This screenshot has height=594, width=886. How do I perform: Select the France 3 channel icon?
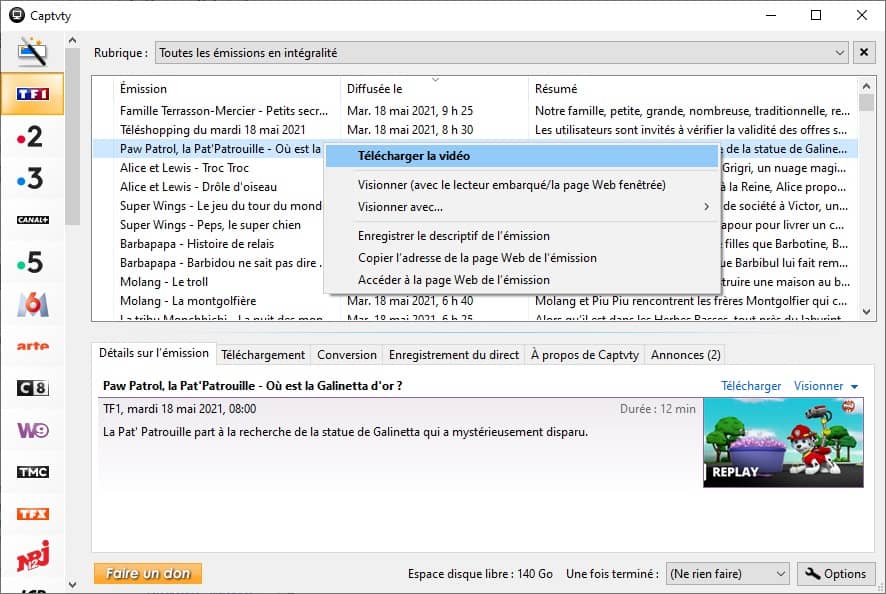tap(29, 179)
